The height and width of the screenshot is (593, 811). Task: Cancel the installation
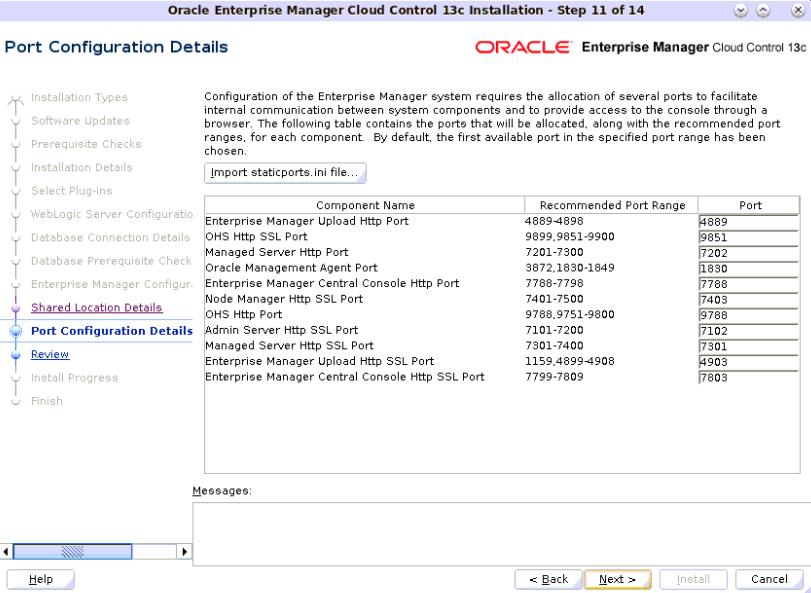coord(768,579)
